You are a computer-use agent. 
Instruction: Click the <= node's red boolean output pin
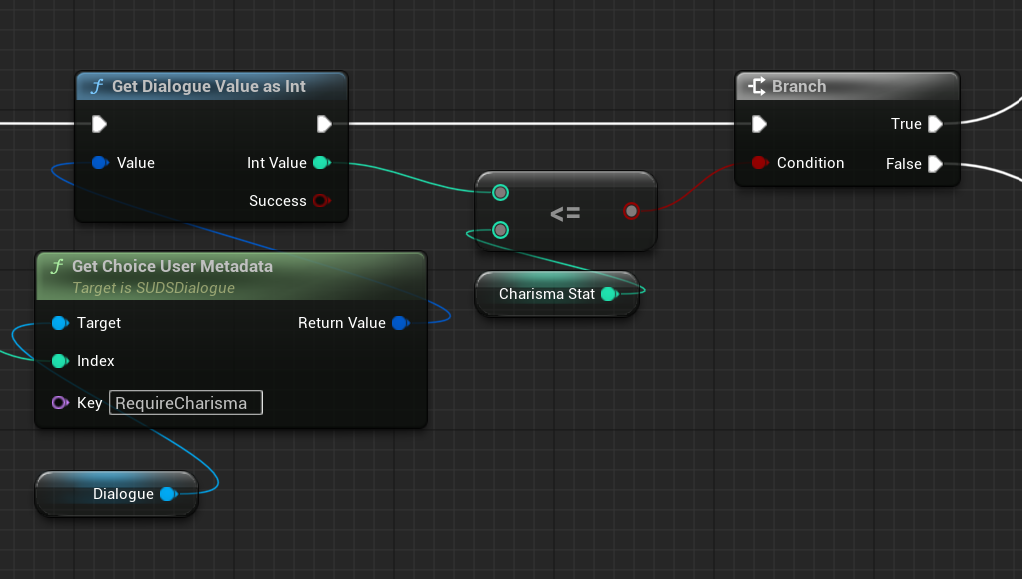point(631,211)
